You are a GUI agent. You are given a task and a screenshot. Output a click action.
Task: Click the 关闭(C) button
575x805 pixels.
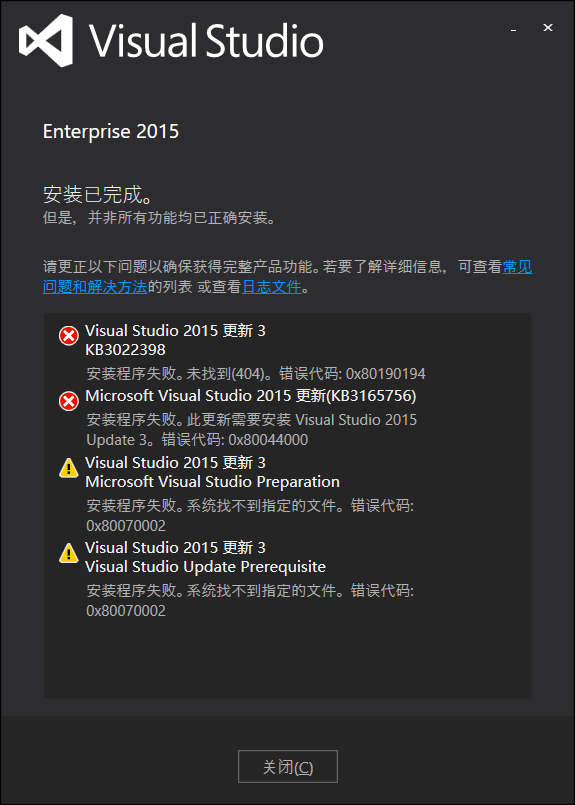click(x=288, y=766)
